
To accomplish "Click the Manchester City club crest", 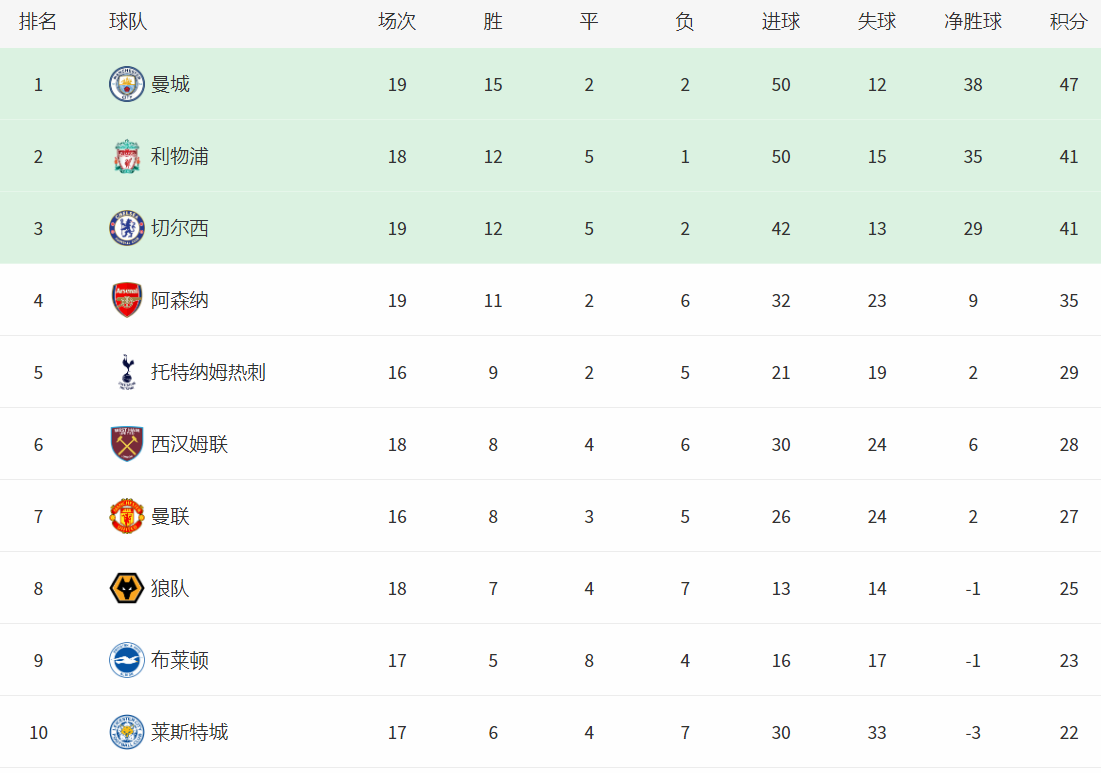I will tap(126, 84).
